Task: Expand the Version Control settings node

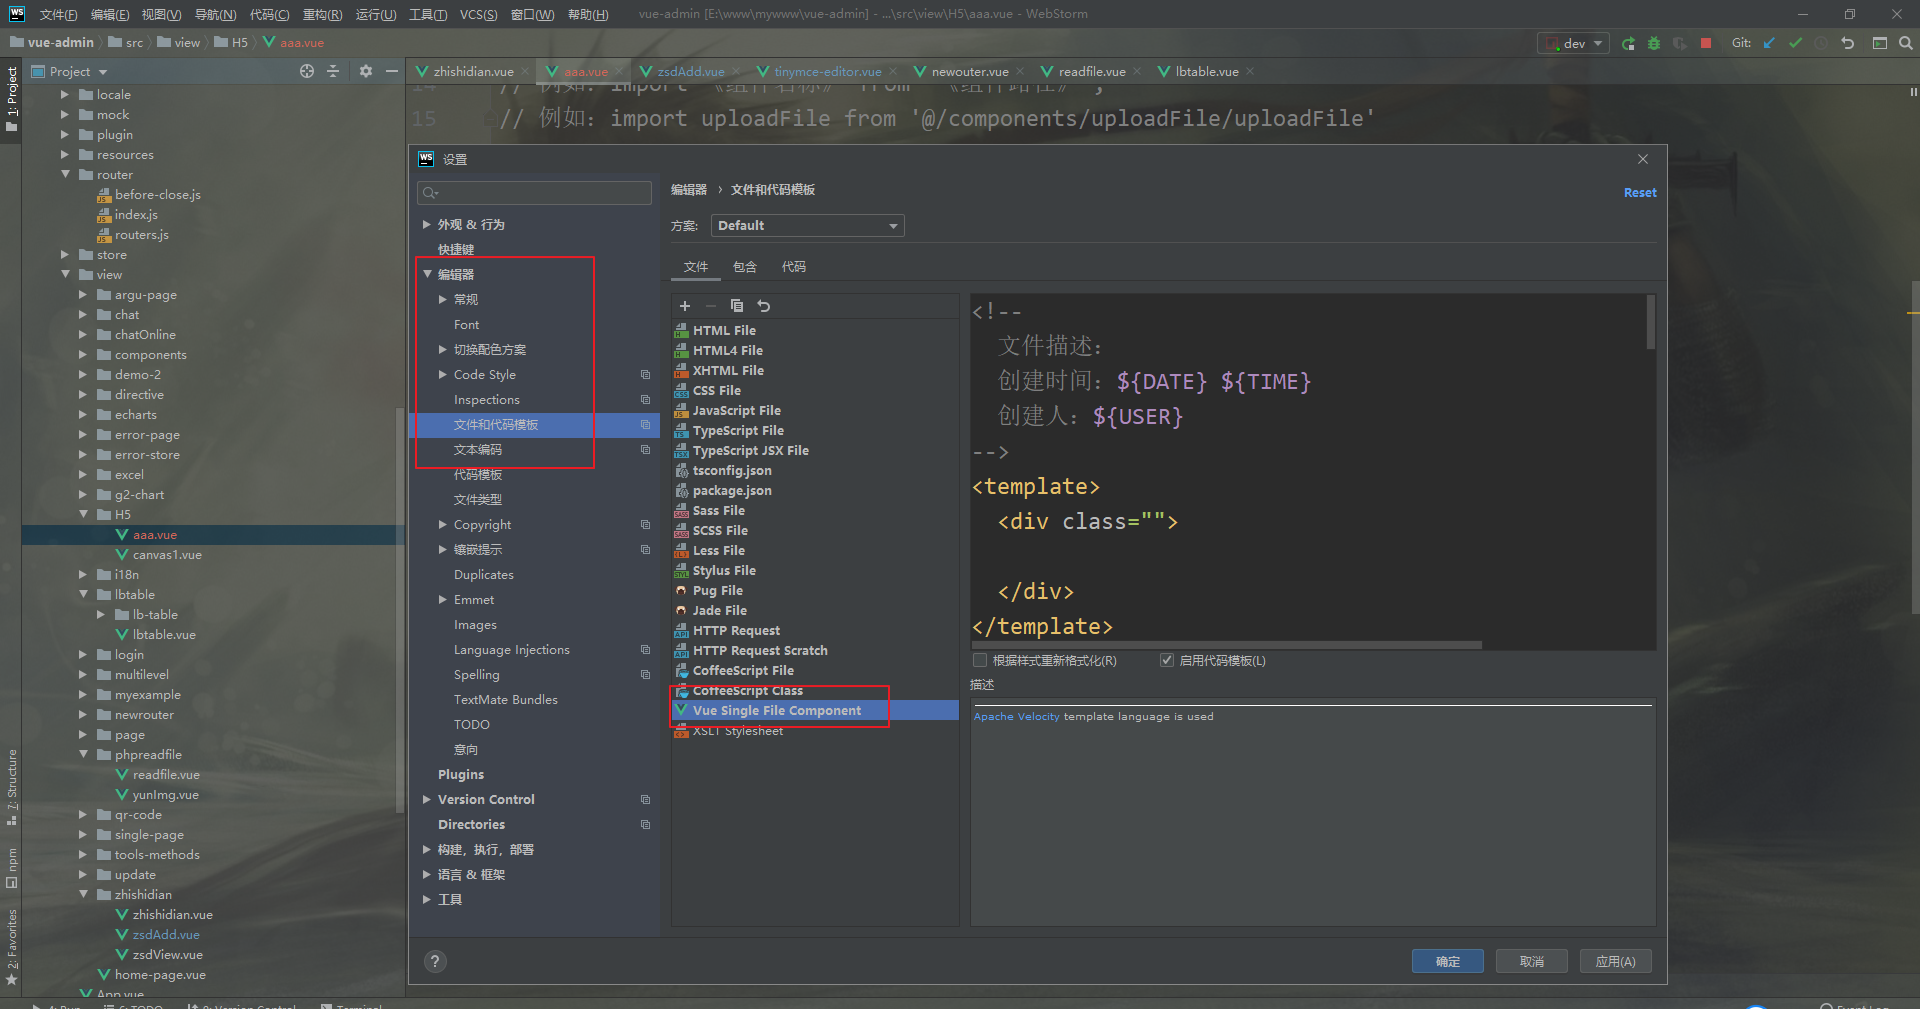Action: (427, 799)
